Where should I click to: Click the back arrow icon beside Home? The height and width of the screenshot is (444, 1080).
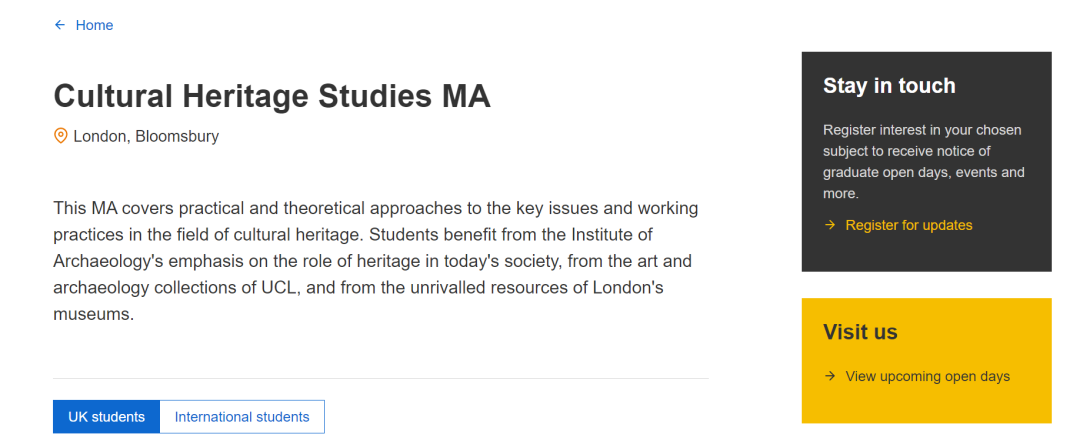(x=60, y=25)
